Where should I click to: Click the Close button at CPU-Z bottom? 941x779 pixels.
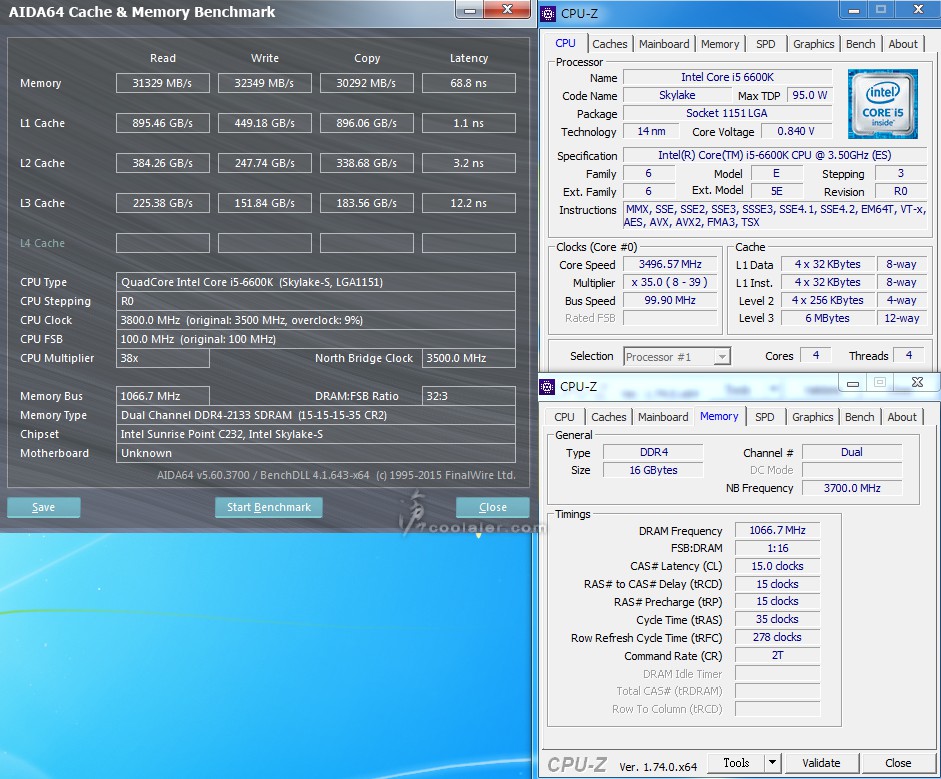(898, 763)
